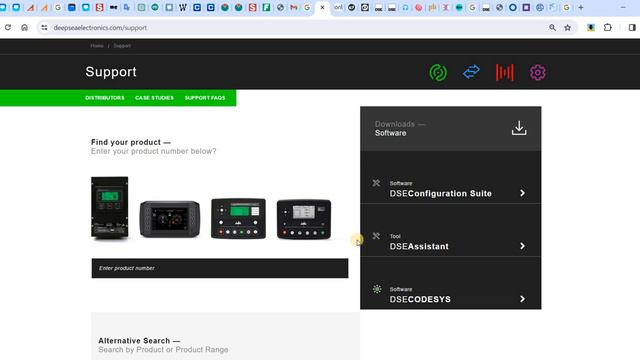Click green chip icon beside DSECODESYS
Screen dimensions: 640x360
(x=377, y=289)
